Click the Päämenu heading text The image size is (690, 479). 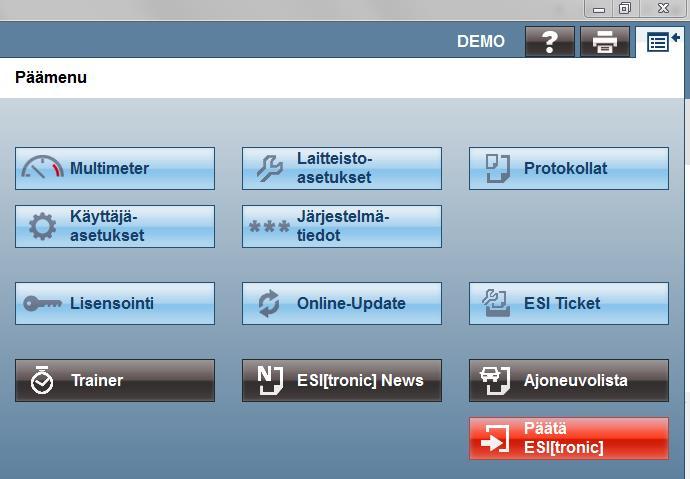point(51,77)
